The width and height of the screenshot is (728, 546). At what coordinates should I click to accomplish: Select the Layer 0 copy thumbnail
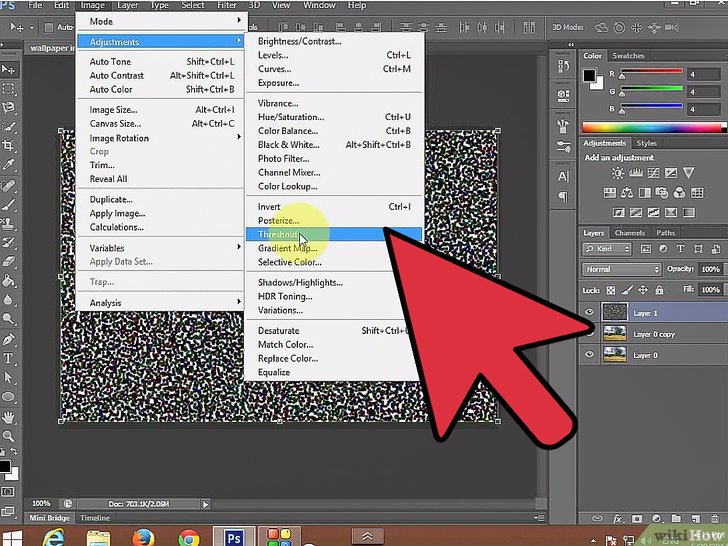pos(614,333)
